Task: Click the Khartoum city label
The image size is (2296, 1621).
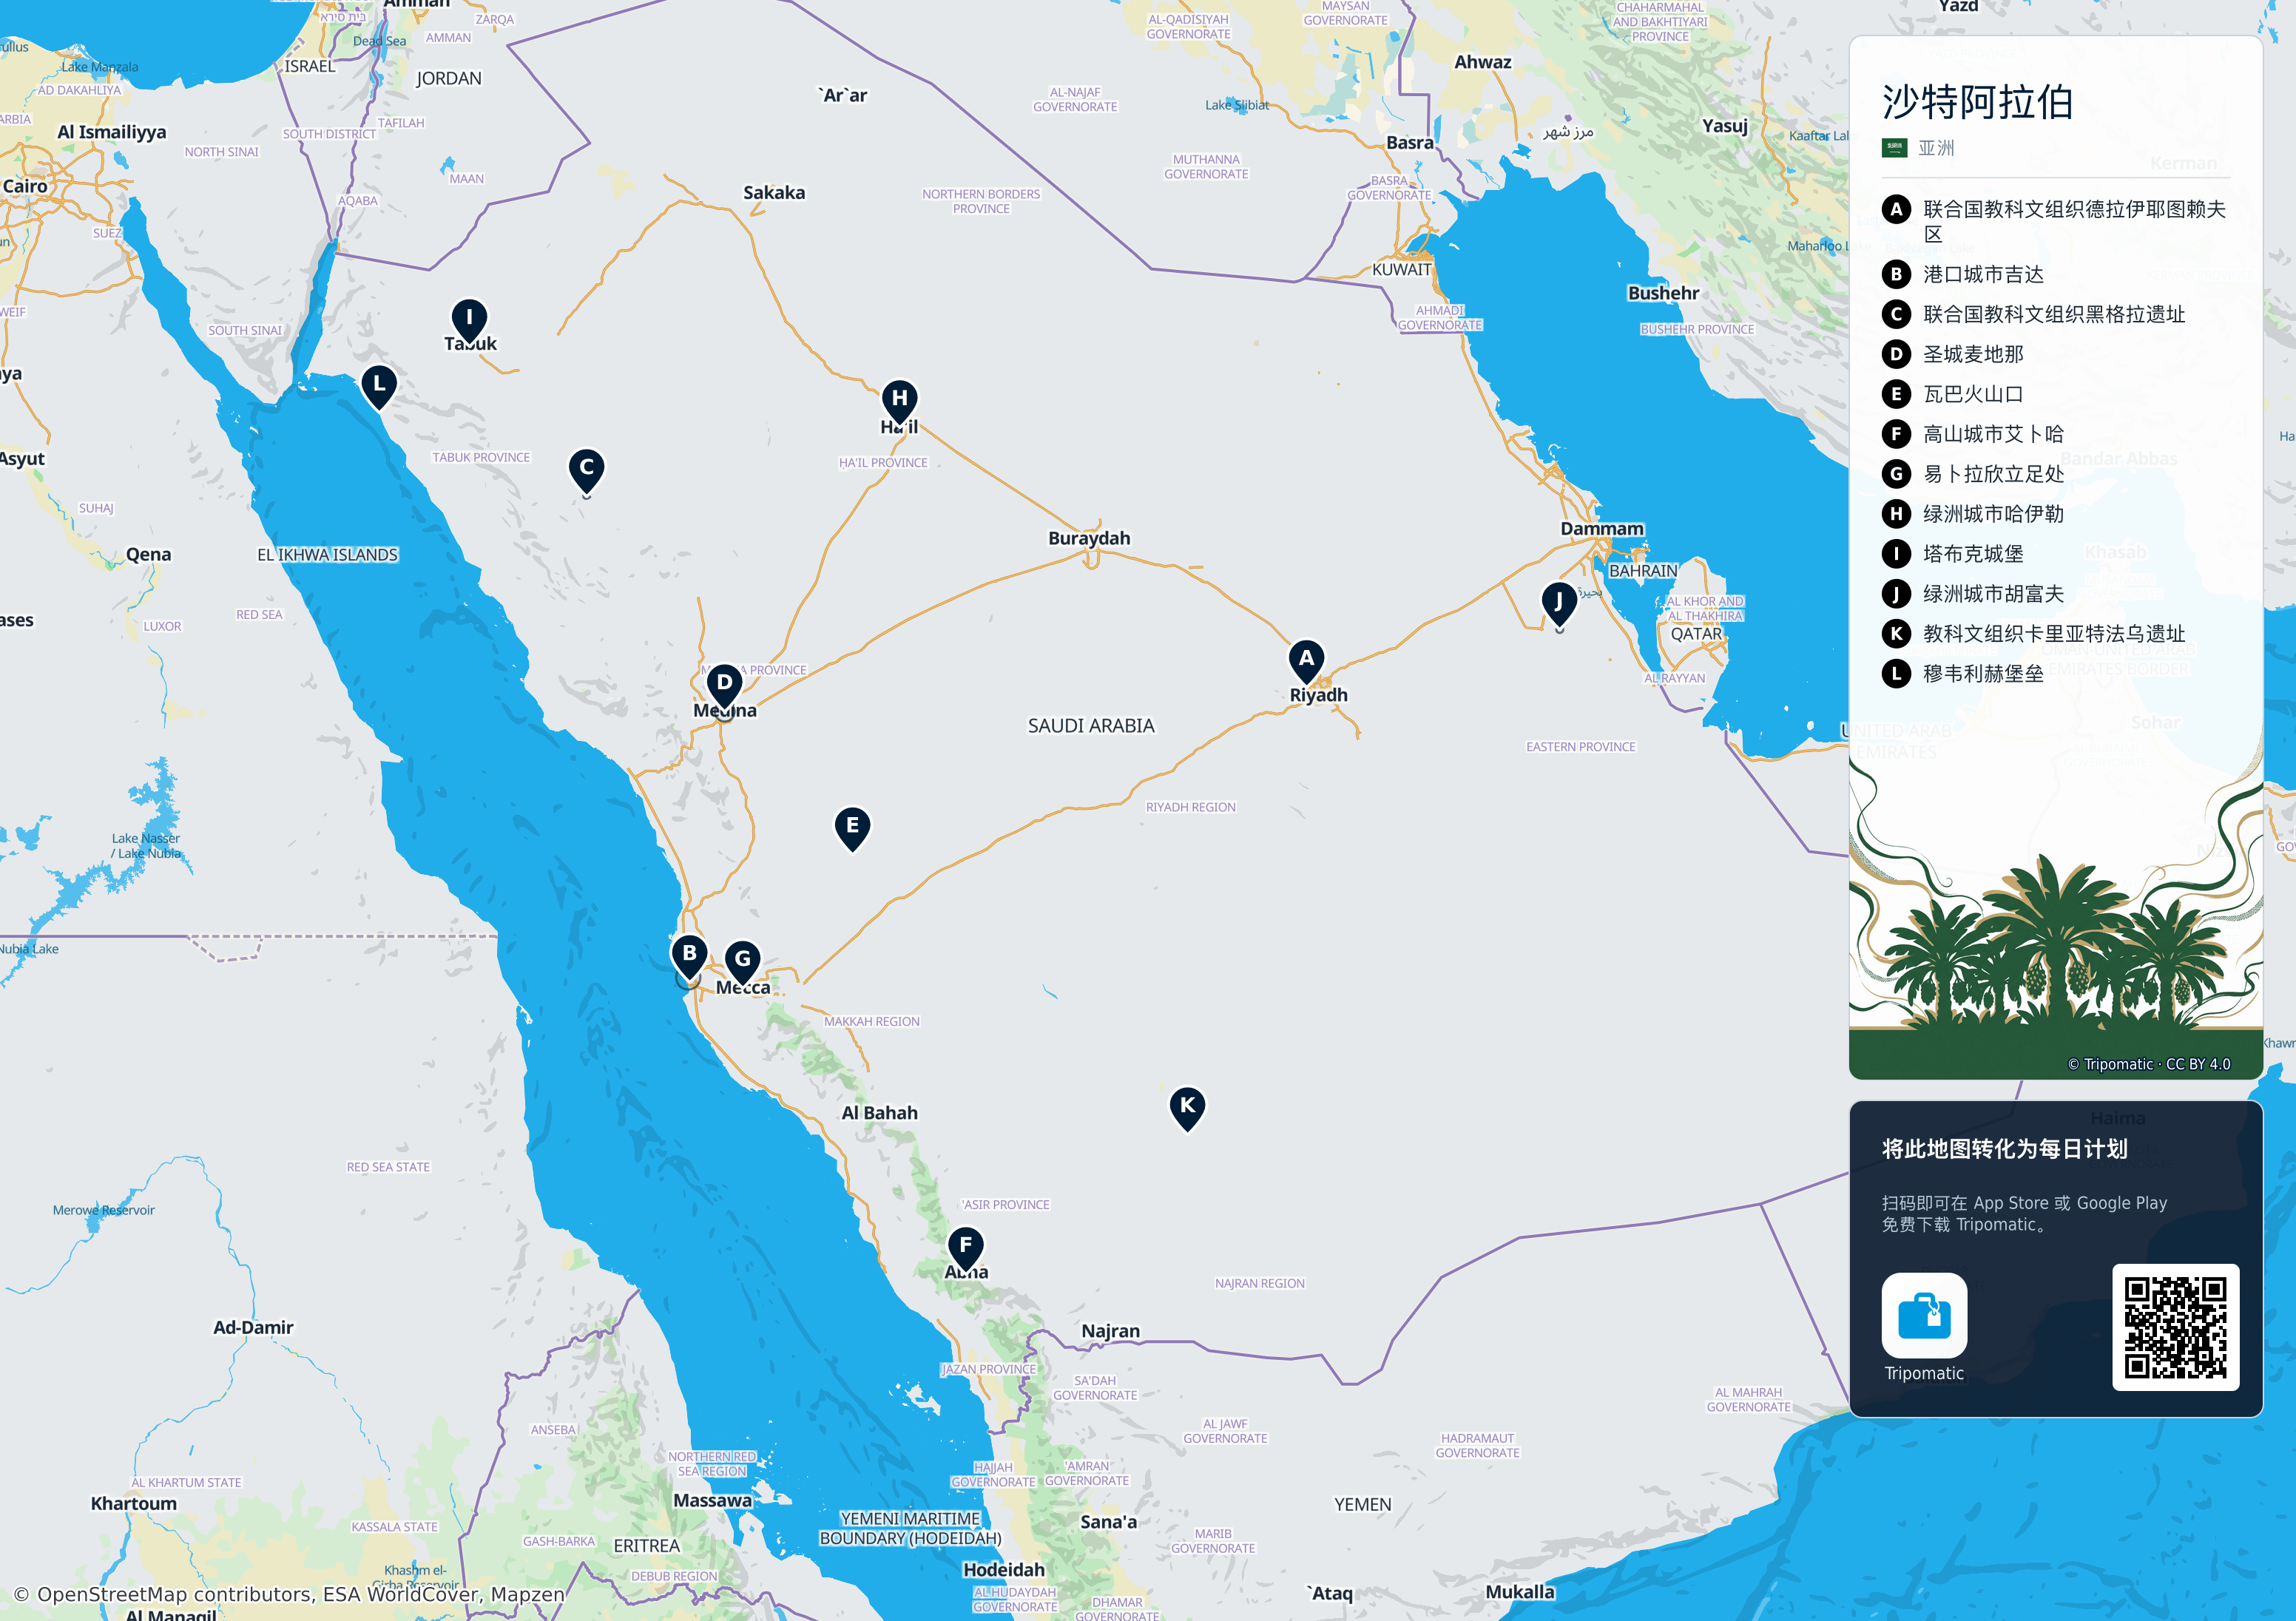Action: click(134, 1504)
